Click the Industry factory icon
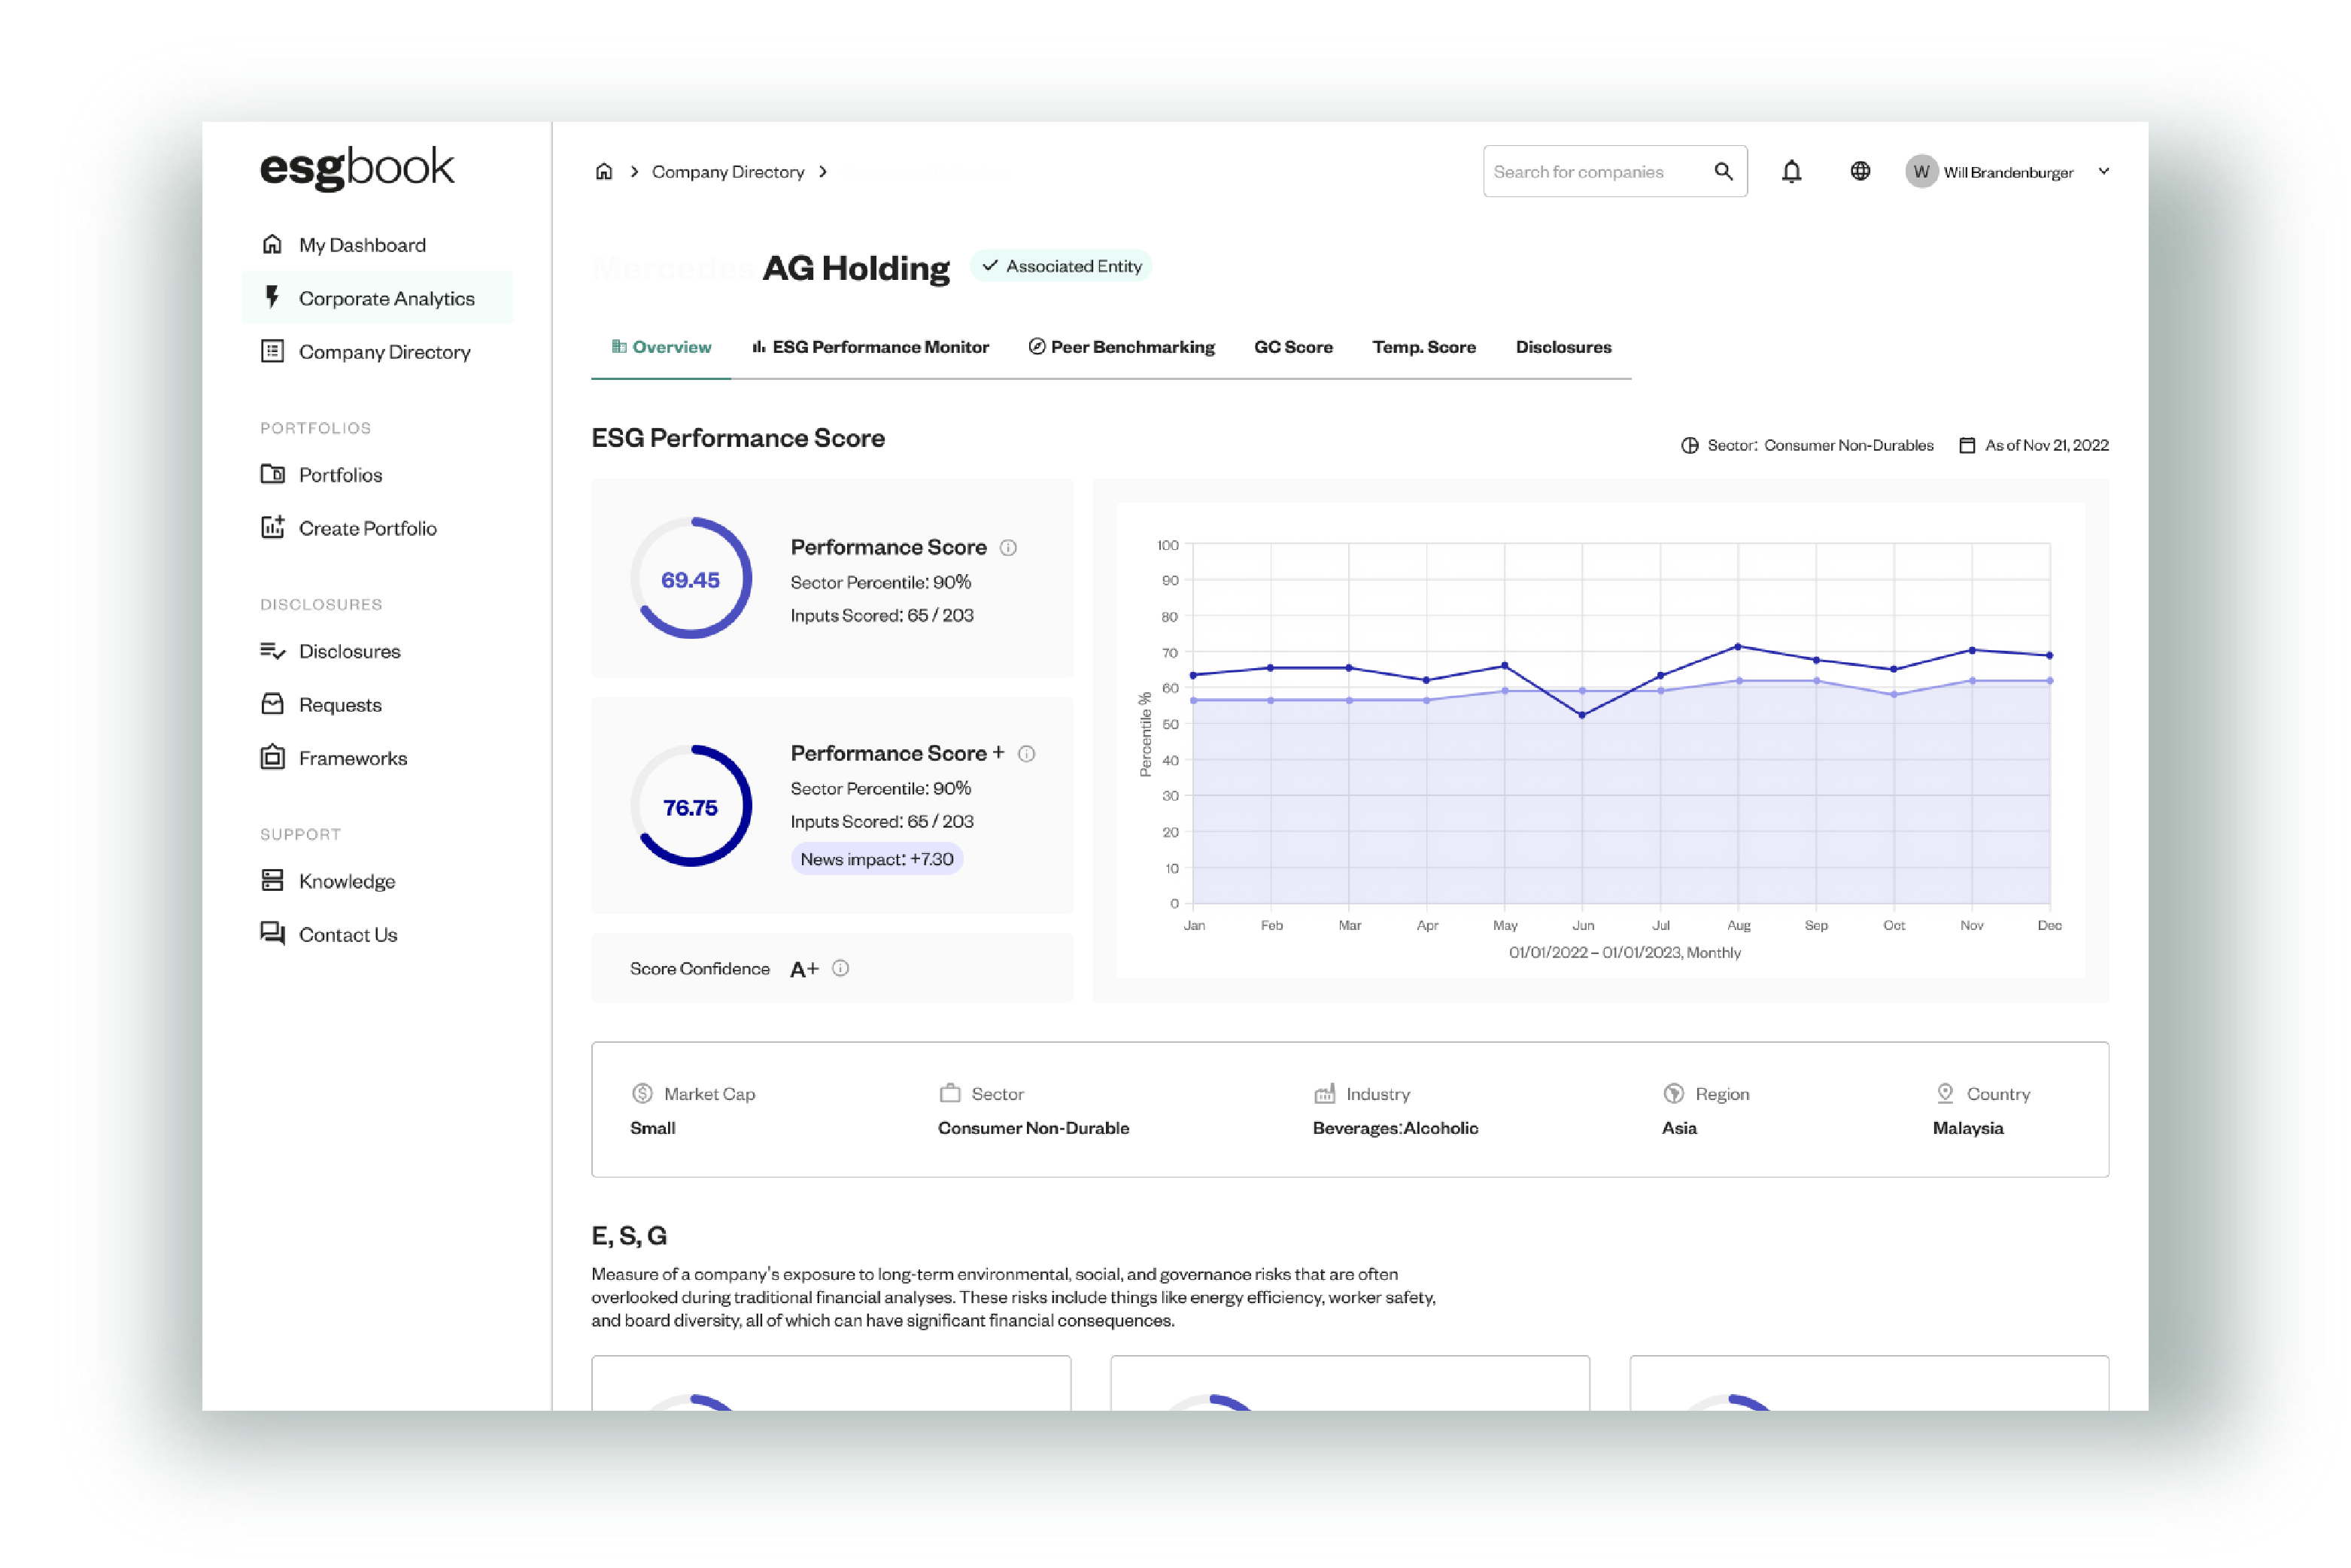The width and height of the screenshot is (2351, 1568). click(x=1325, y=1094)
